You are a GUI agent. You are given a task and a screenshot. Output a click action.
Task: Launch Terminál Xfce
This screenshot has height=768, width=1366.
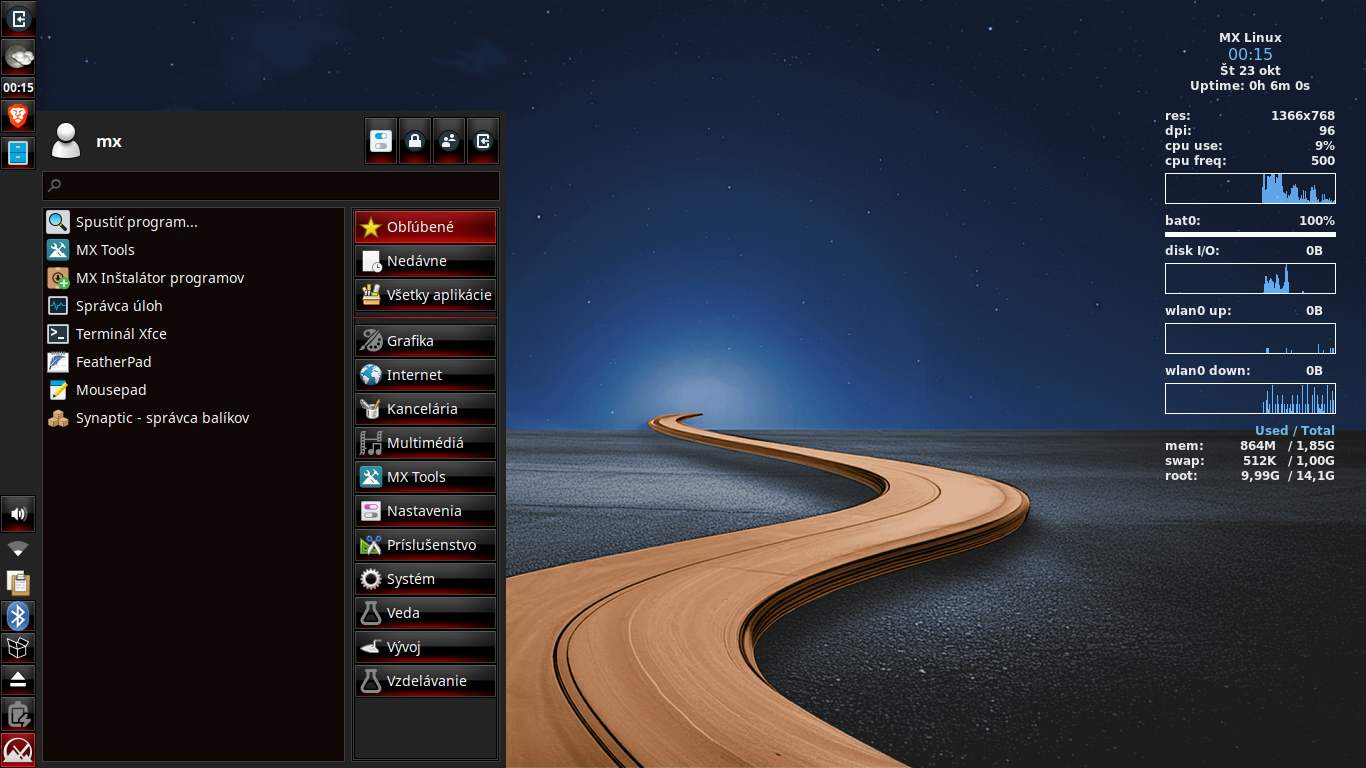click(x=194, y=334)
